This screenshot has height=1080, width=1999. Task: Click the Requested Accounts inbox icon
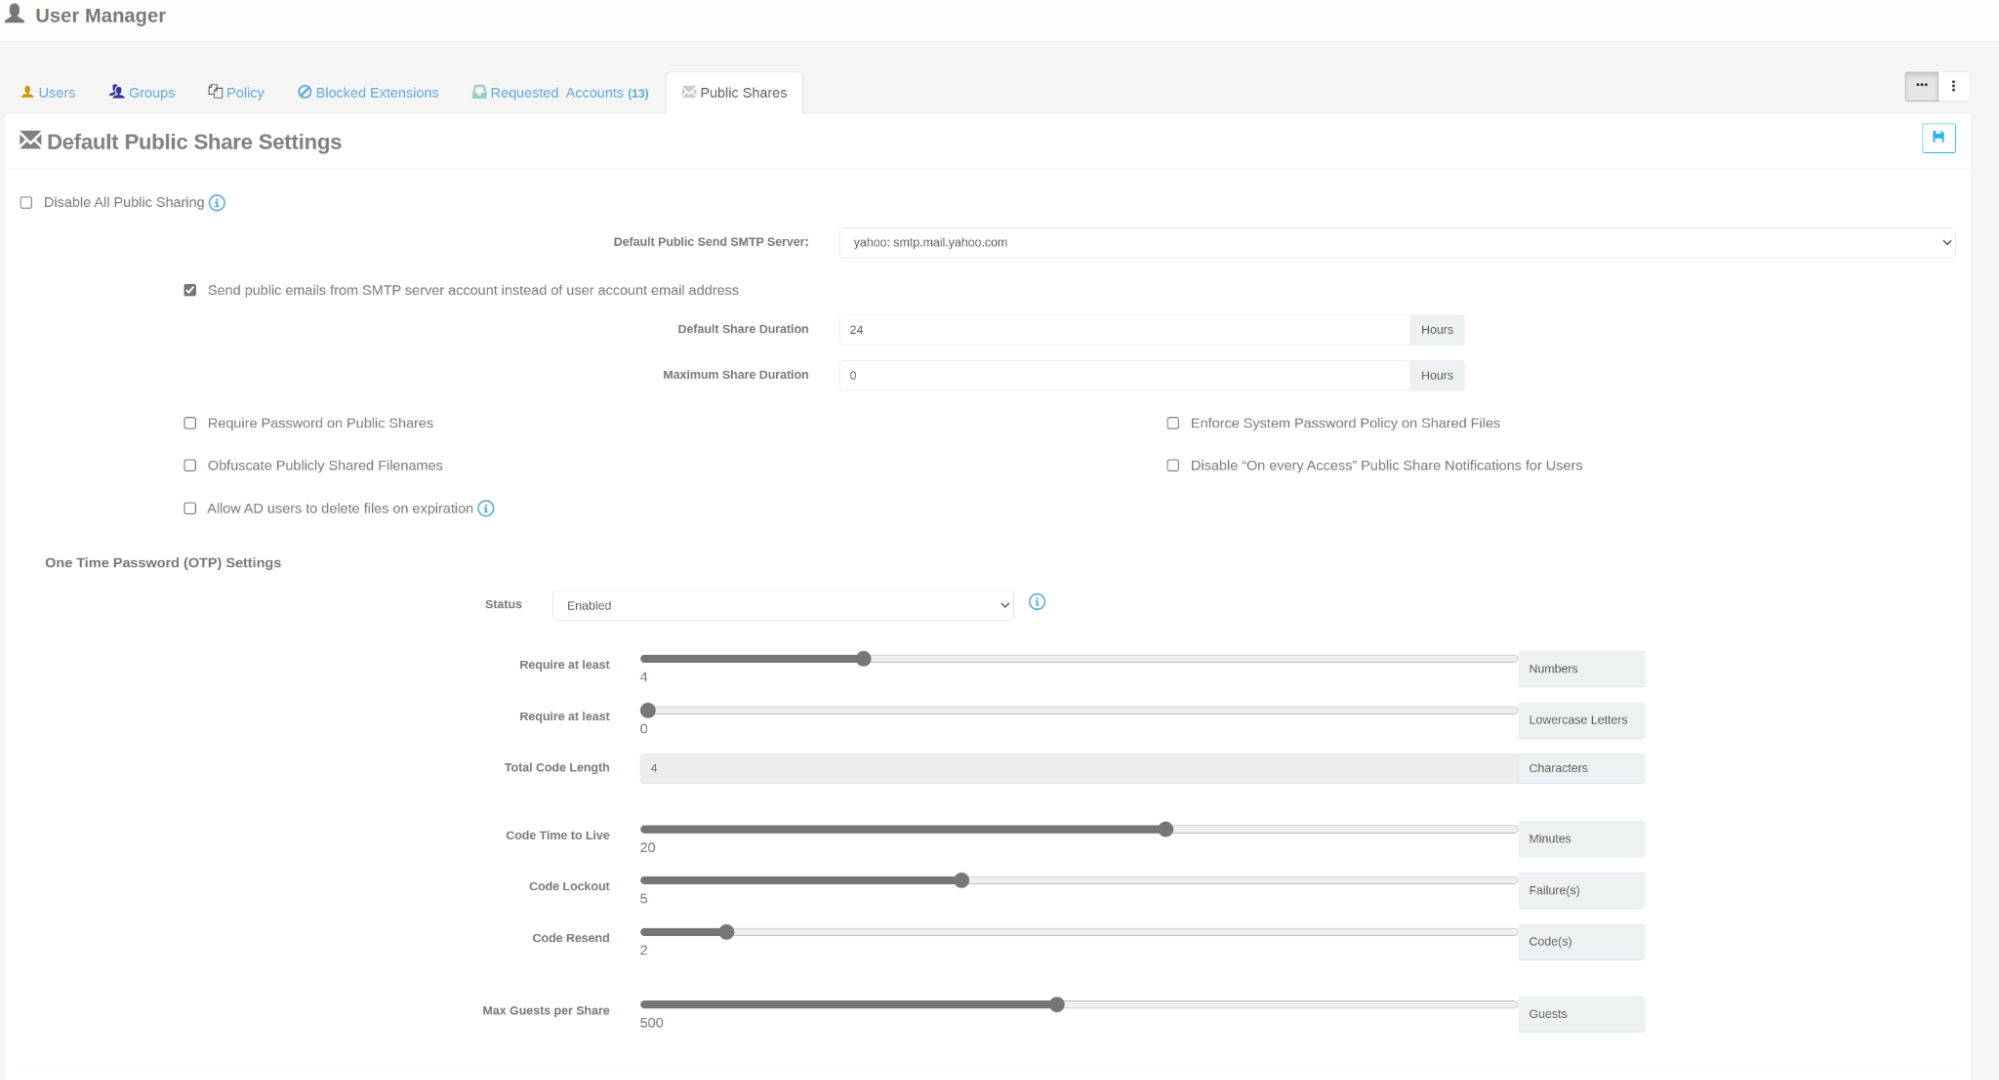coord(480,91)
